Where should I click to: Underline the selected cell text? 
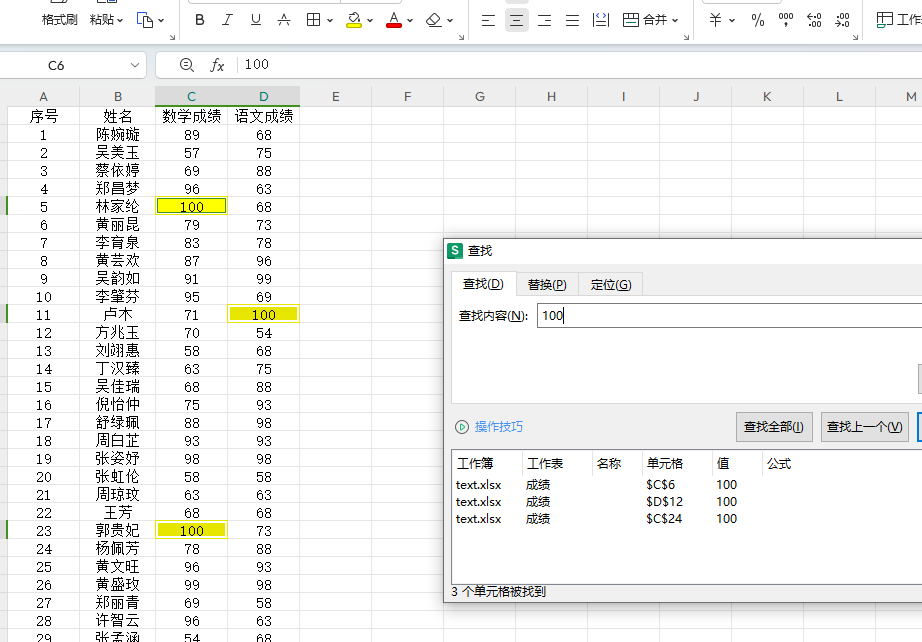click(x=255, y=20)
